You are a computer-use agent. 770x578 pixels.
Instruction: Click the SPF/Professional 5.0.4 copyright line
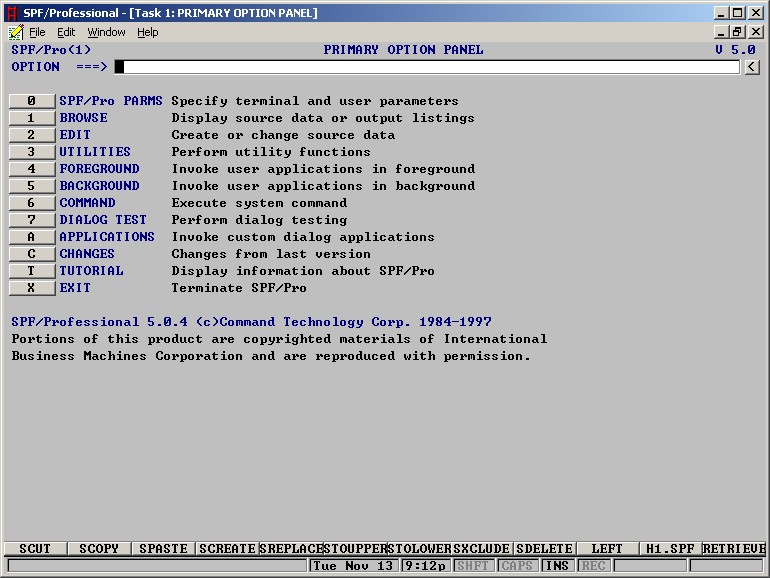251,322
